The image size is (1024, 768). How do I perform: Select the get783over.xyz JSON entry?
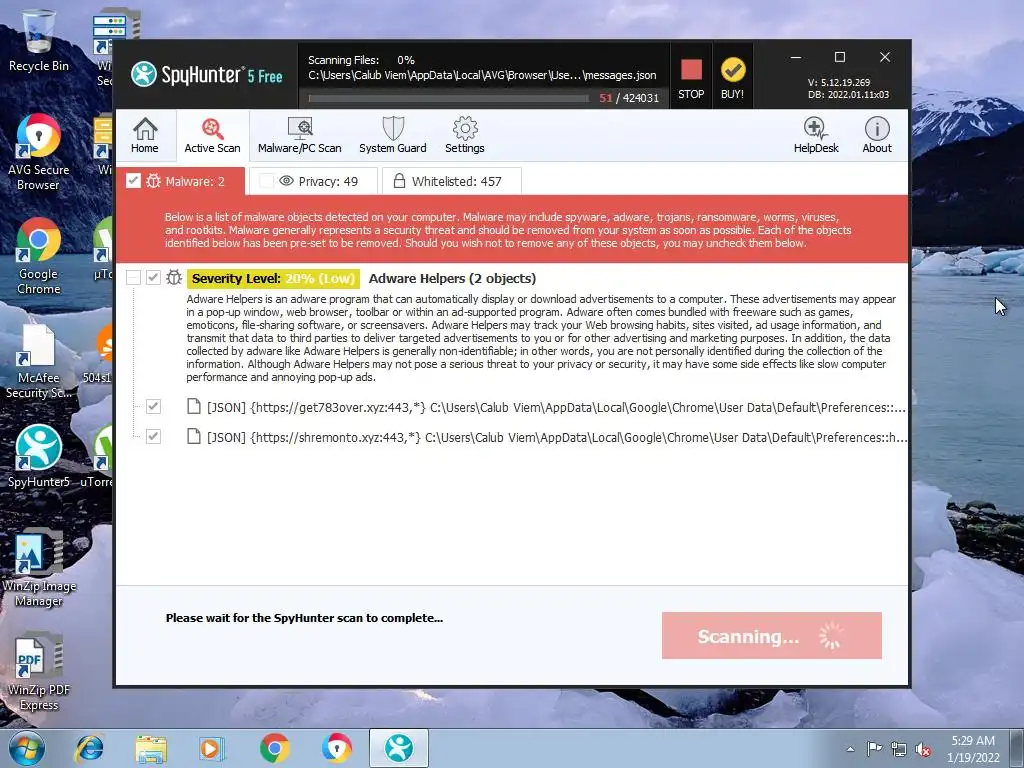click(x=546, y=407)
